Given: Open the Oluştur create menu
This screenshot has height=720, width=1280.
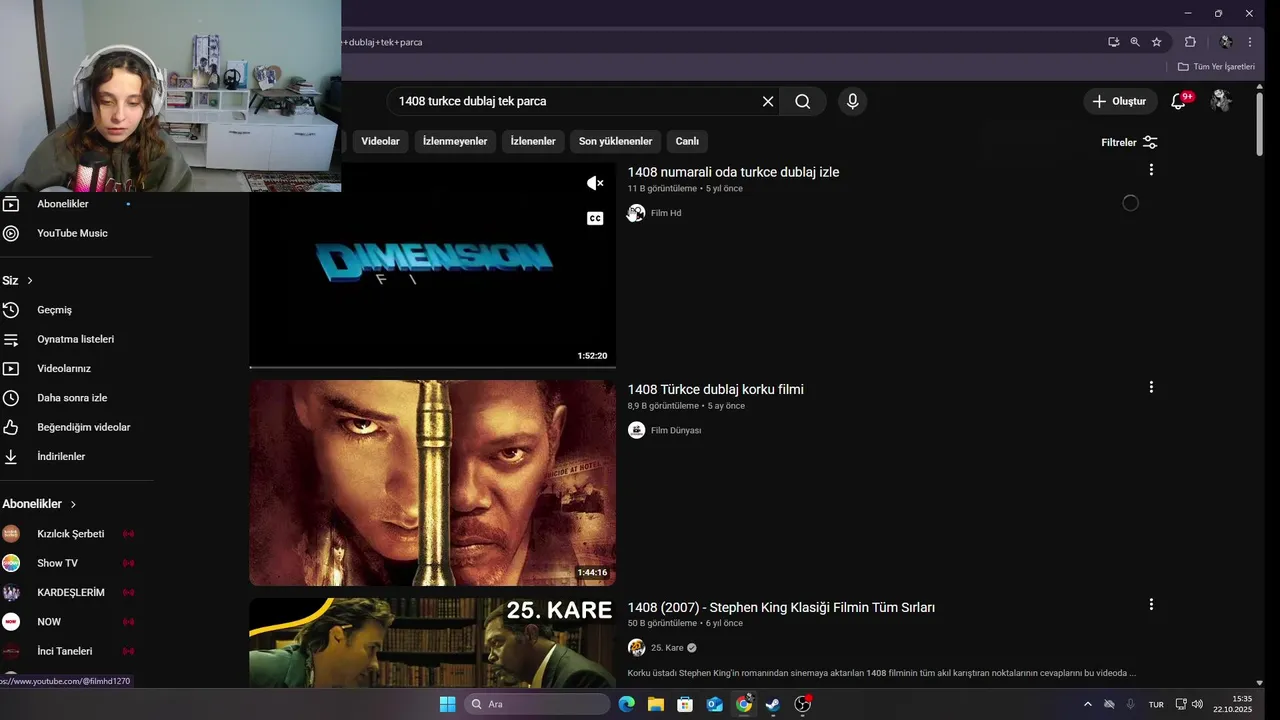Looking at the screenshot, I should tap(1120, 101).
